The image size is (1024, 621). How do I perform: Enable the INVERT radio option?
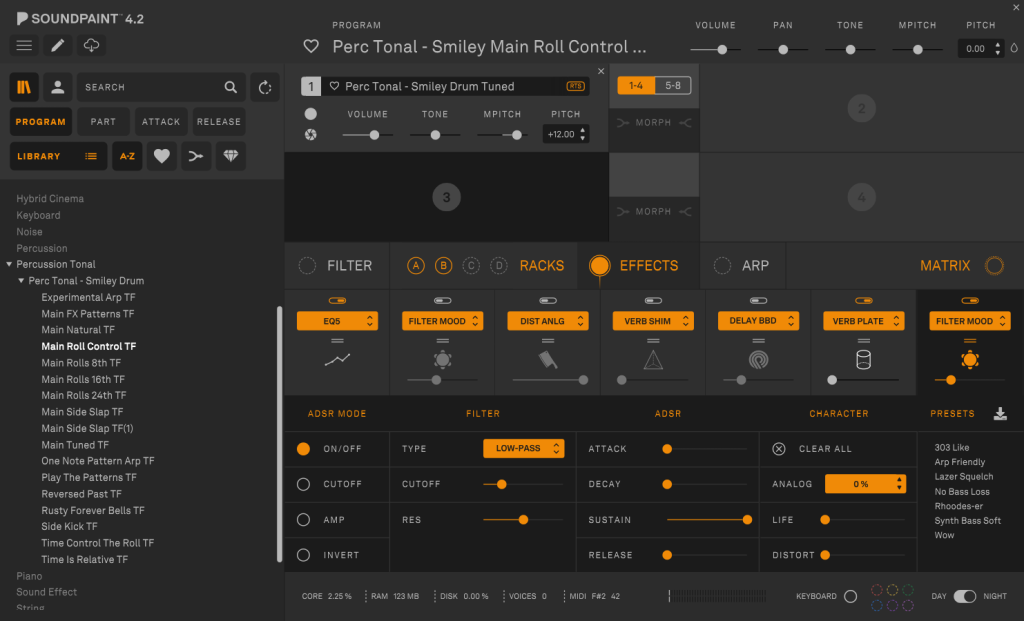[303, 555]
